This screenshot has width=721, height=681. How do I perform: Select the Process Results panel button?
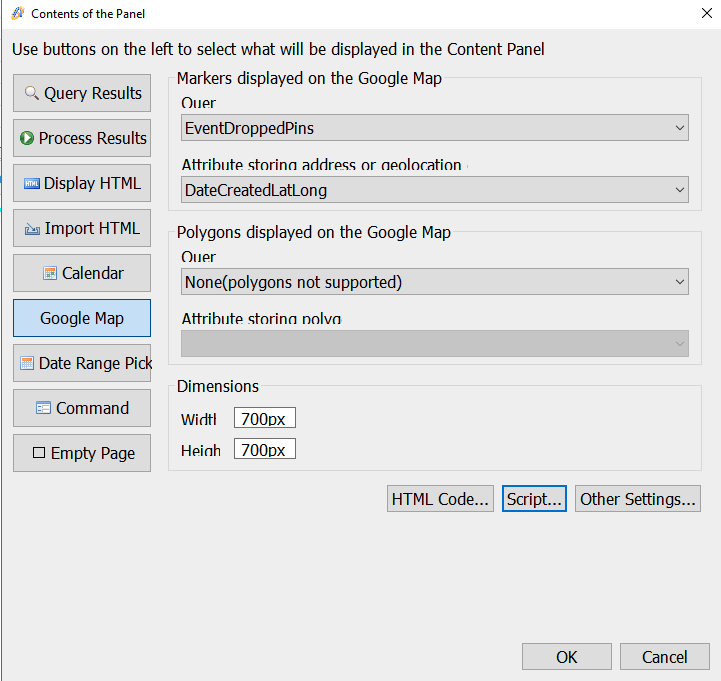[x=82, y=138]
